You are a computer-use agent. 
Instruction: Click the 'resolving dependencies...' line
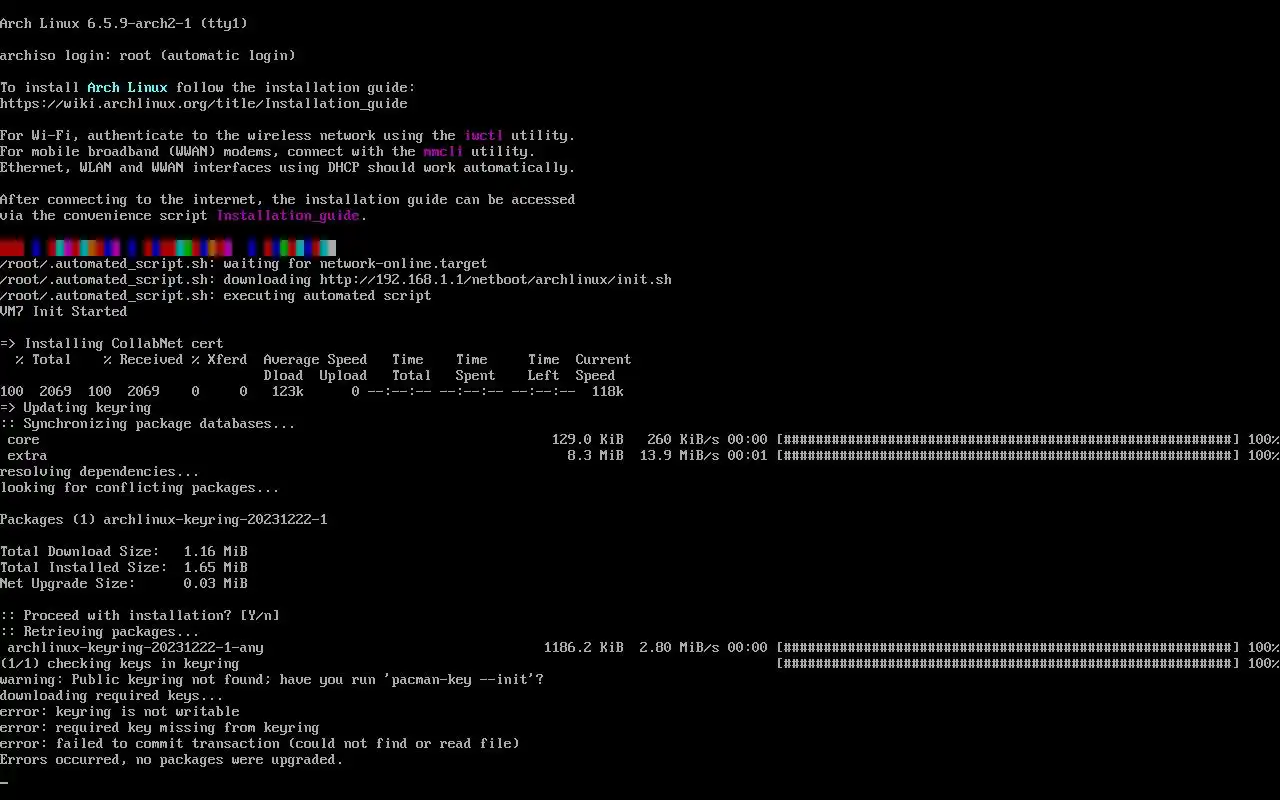(100, 471)
